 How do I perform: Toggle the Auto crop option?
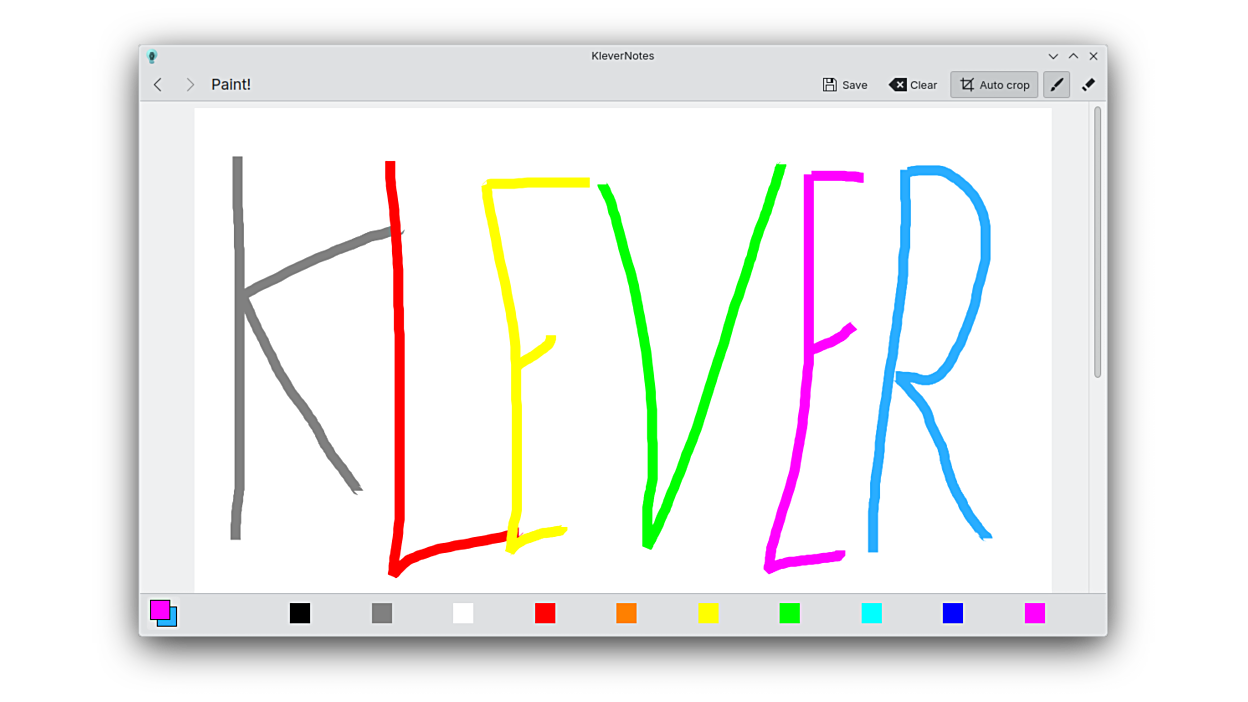994,85
